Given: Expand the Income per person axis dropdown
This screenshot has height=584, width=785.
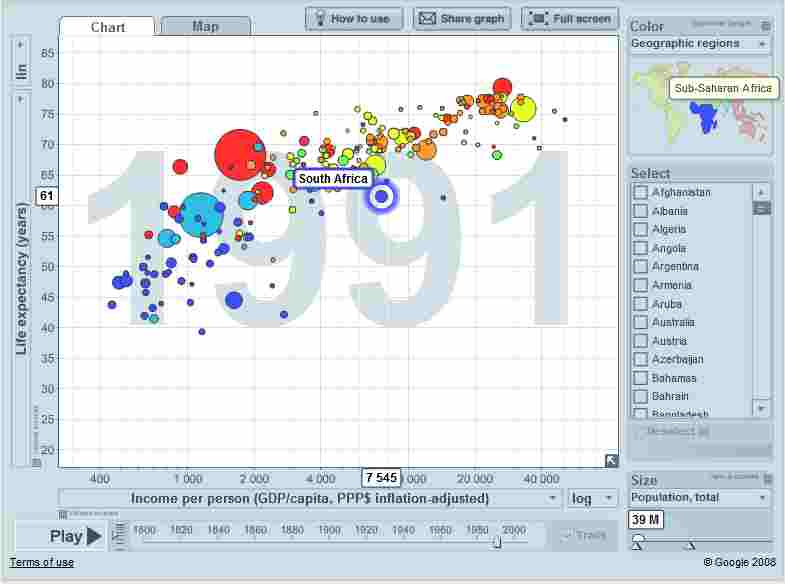Looking at the screenshot, I should pyautogui.click(x=553, y=498).
